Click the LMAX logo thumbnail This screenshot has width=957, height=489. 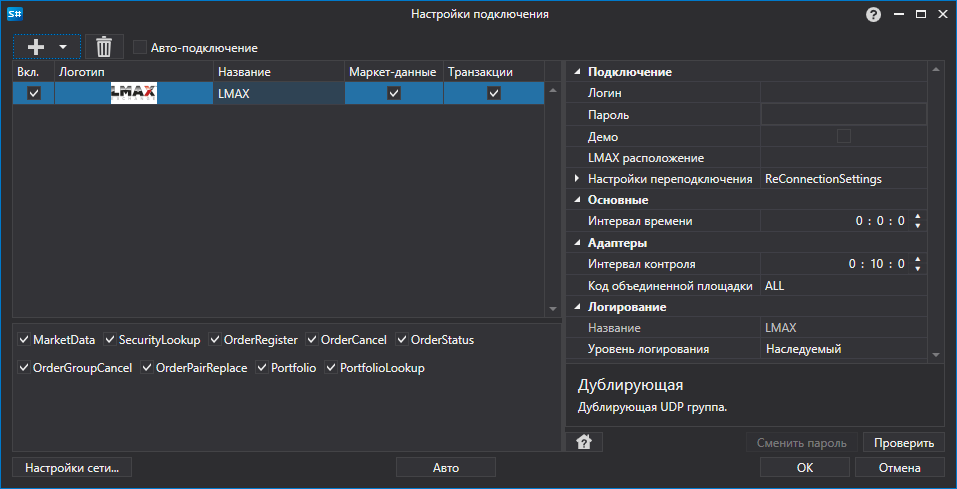tap(134, 93)
